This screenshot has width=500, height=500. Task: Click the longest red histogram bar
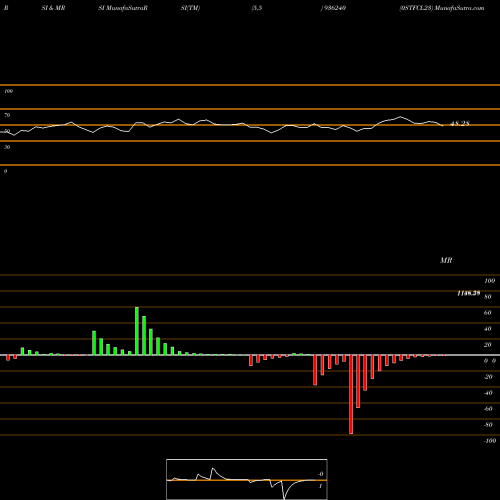pos(351,394)
